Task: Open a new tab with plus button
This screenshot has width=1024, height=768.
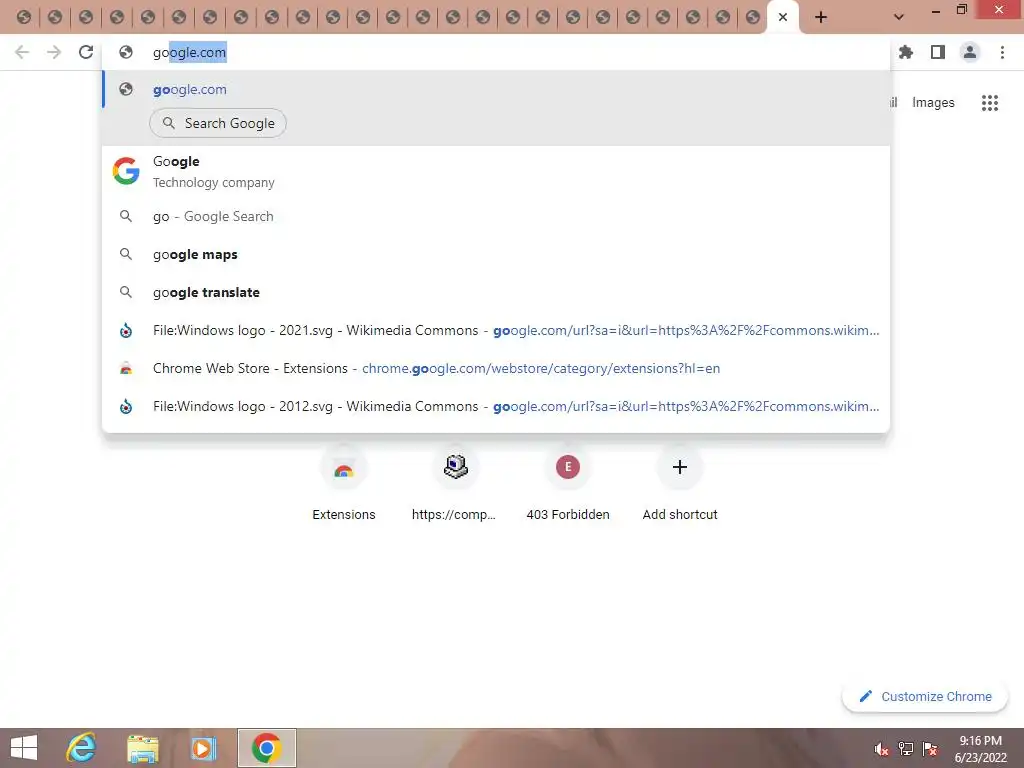Action: tap(821, 18)
